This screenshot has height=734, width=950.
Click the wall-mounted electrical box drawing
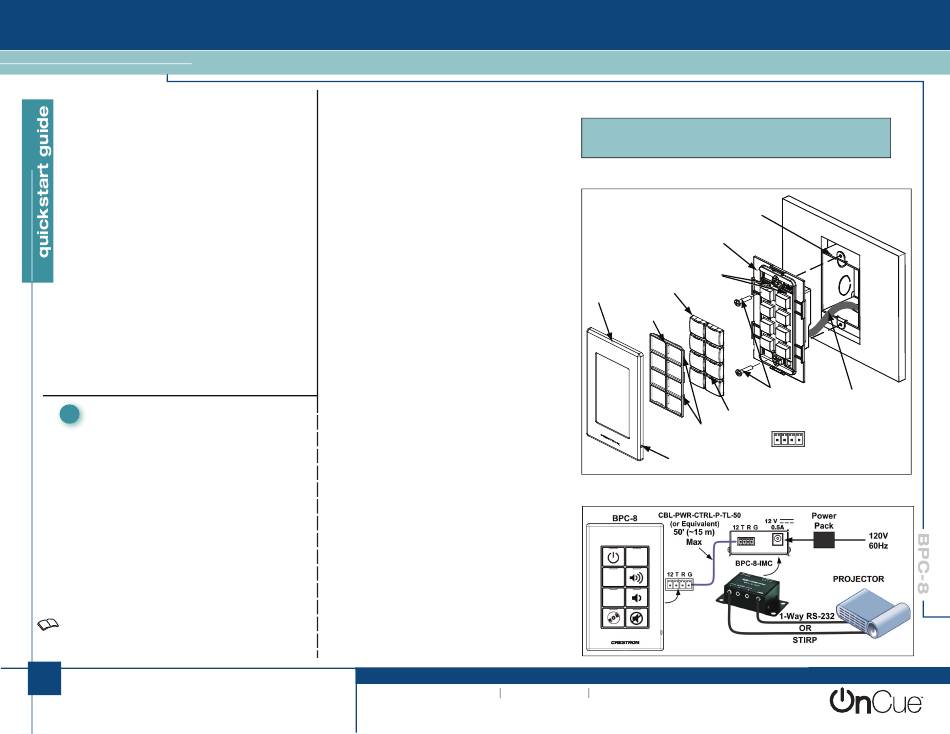point(840,290)
